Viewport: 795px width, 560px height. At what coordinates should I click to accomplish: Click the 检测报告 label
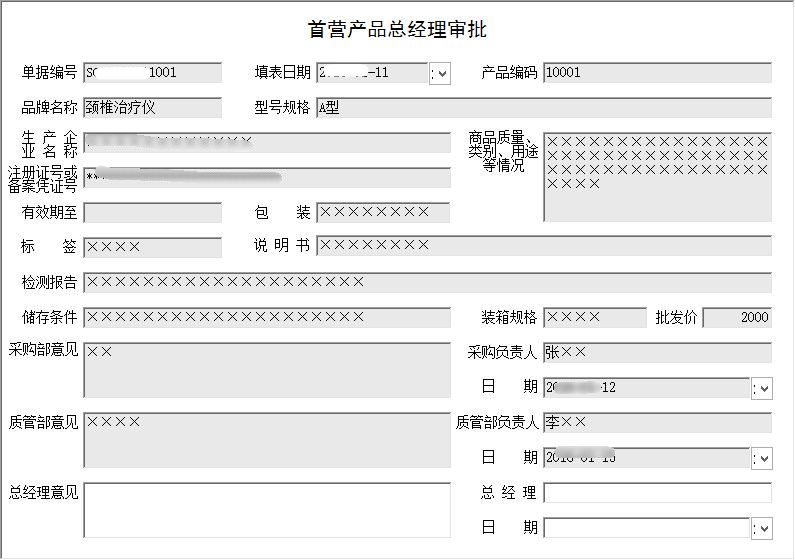point(49,282)
